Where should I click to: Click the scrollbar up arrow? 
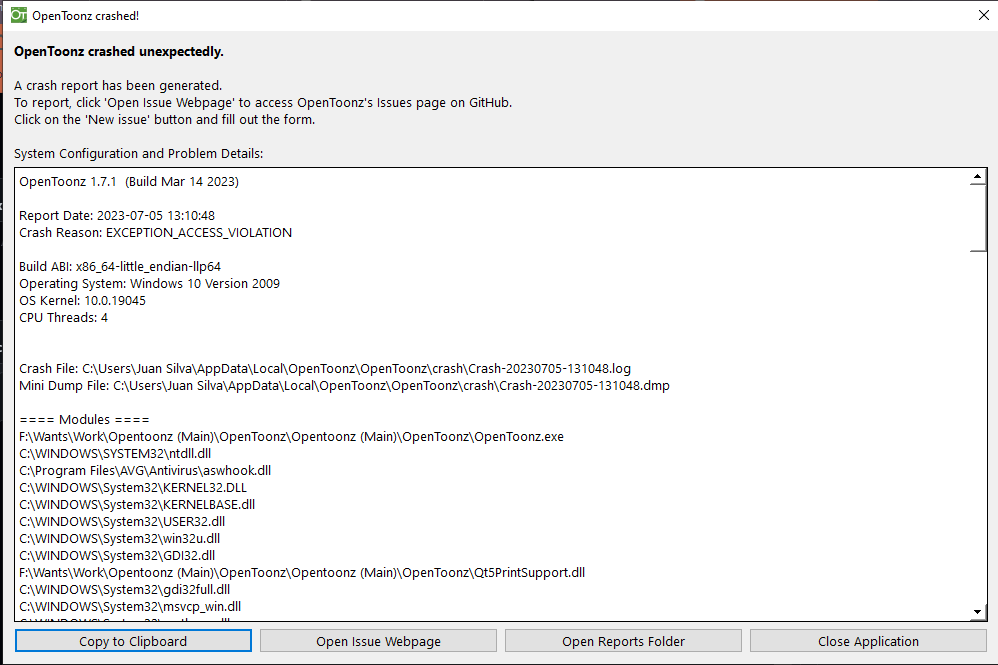point(979,175)
